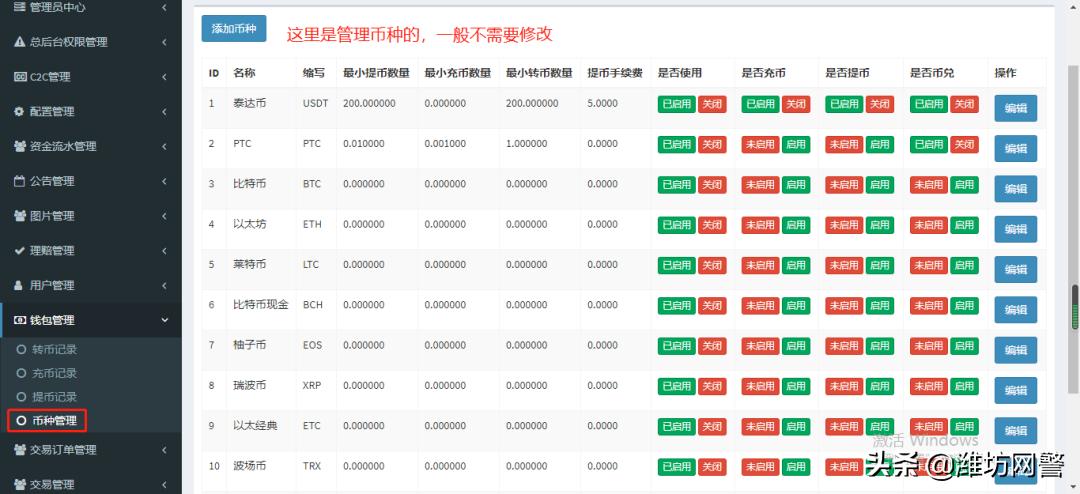Click 编辑 for the EOS row

click(x=1015, y=350)
